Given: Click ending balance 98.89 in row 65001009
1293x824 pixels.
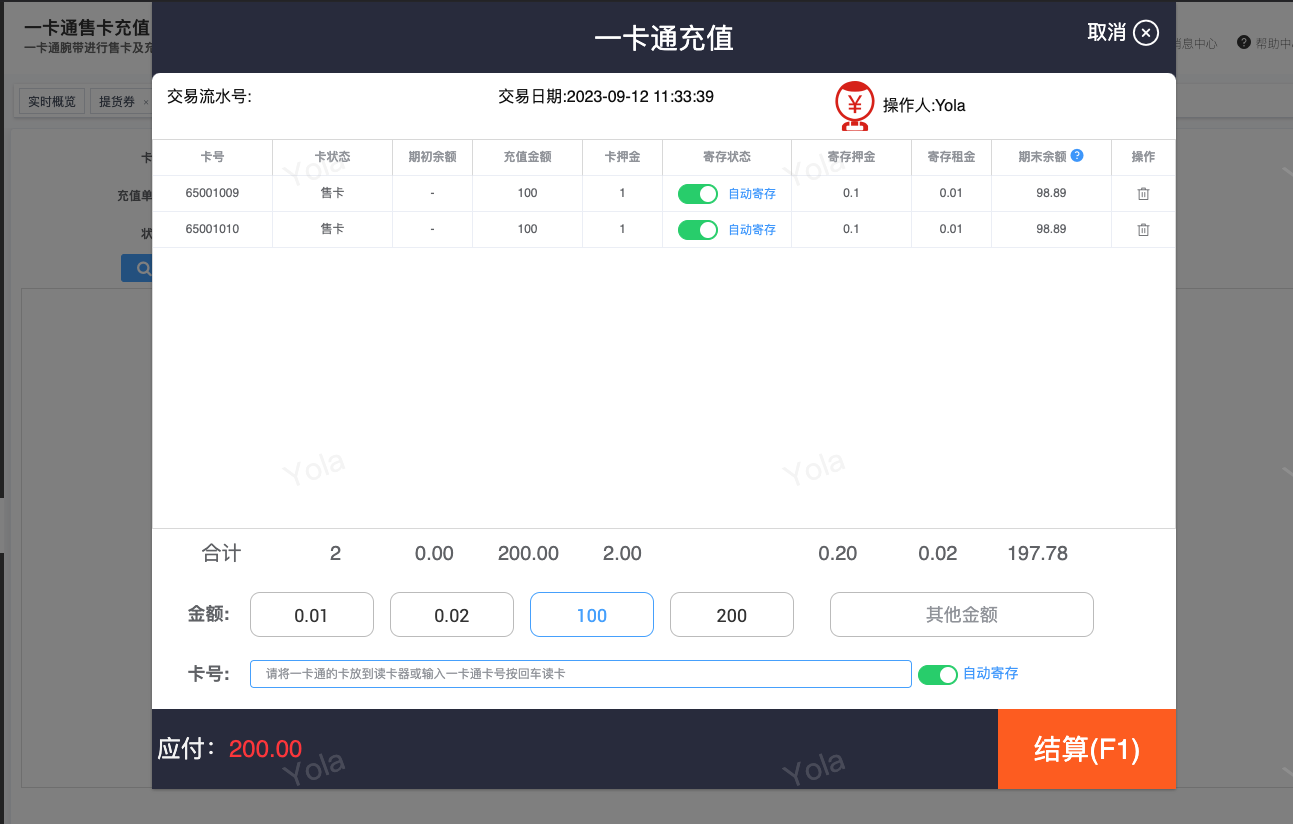Looking at the screenshot, I should (1052, 193).
